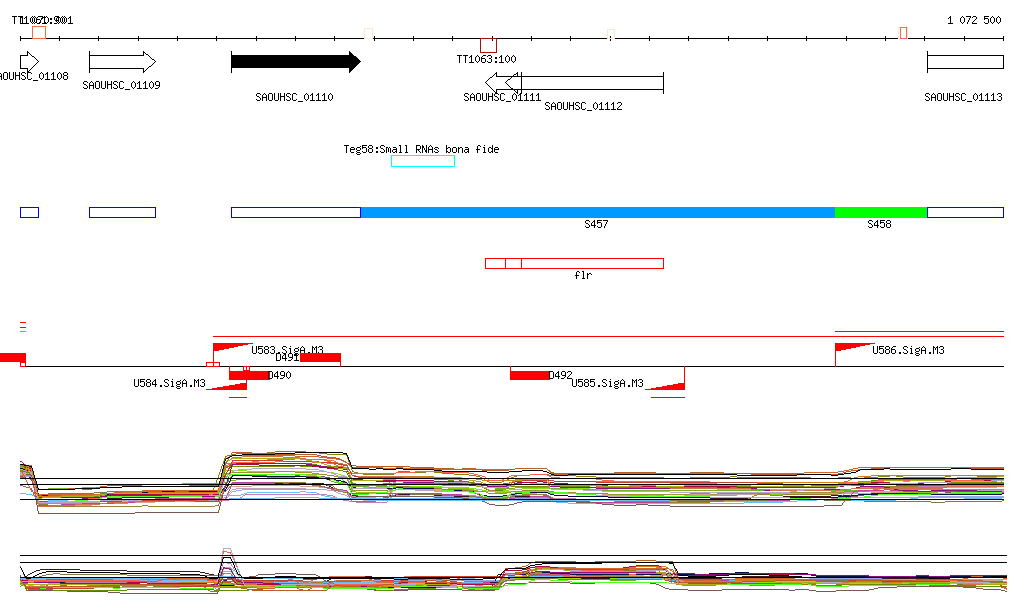Click the 1 072 500 position label
1024x611 pixels.
pos(974,20)
